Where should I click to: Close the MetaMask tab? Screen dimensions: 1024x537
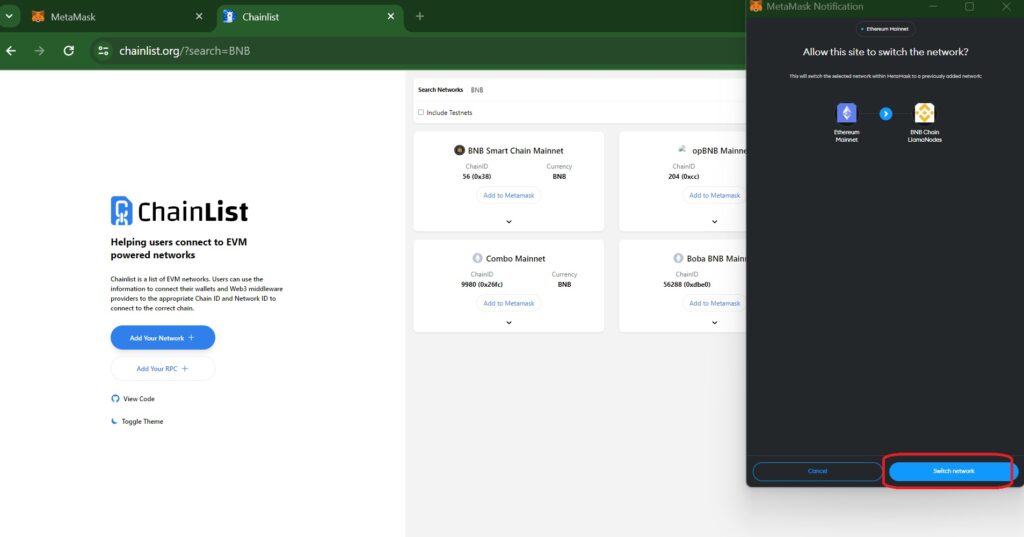[199, 16]
